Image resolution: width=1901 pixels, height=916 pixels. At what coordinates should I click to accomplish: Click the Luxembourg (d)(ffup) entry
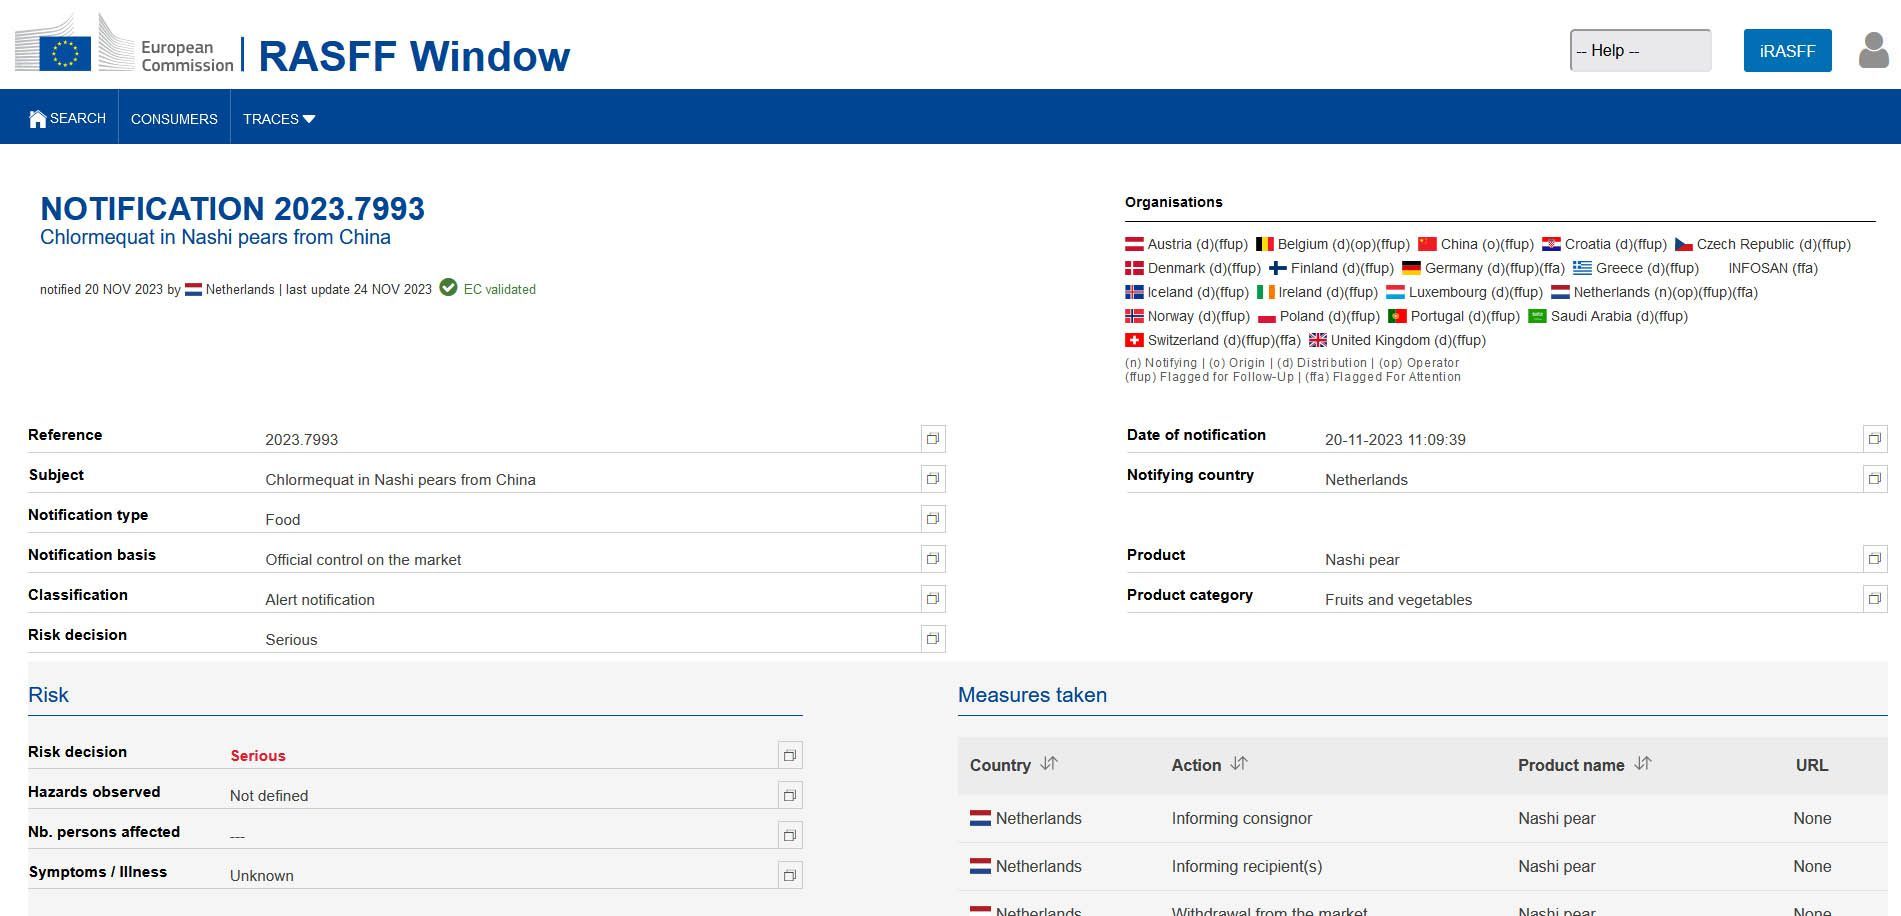[x=1465, y=292]
